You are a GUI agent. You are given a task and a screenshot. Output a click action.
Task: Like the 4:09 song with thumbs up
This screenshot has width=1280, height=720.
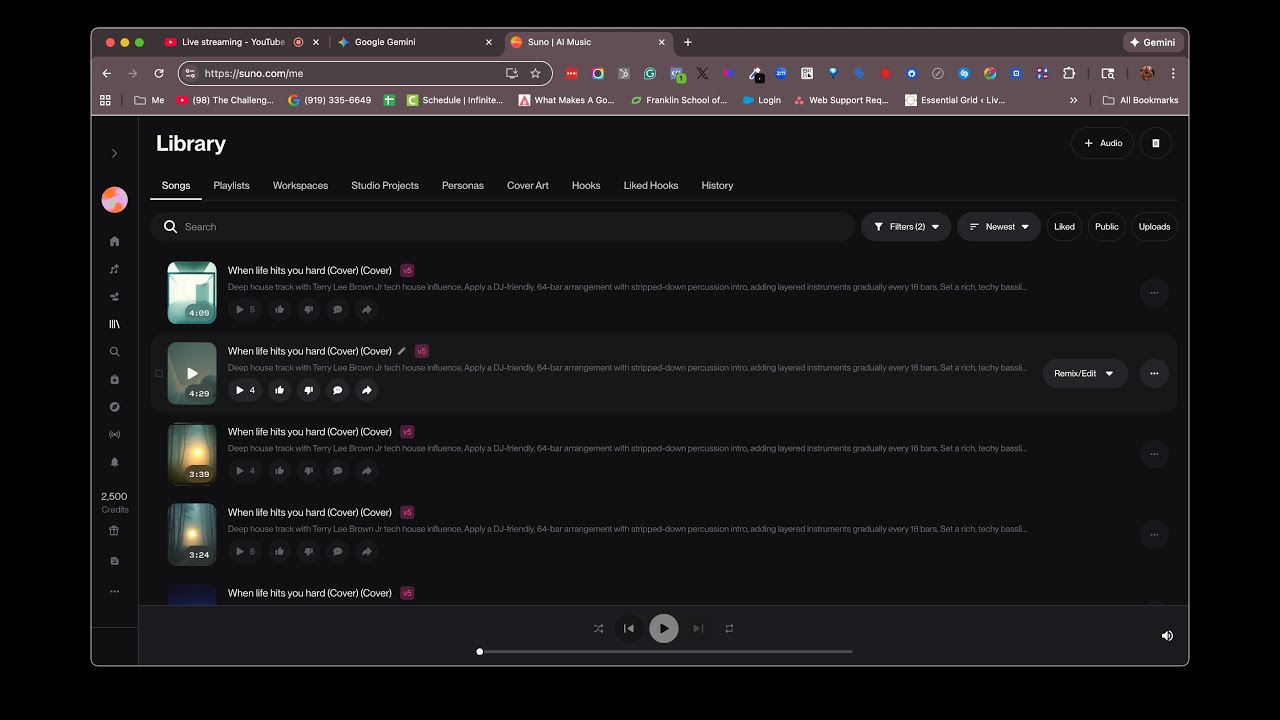[280, 309]
